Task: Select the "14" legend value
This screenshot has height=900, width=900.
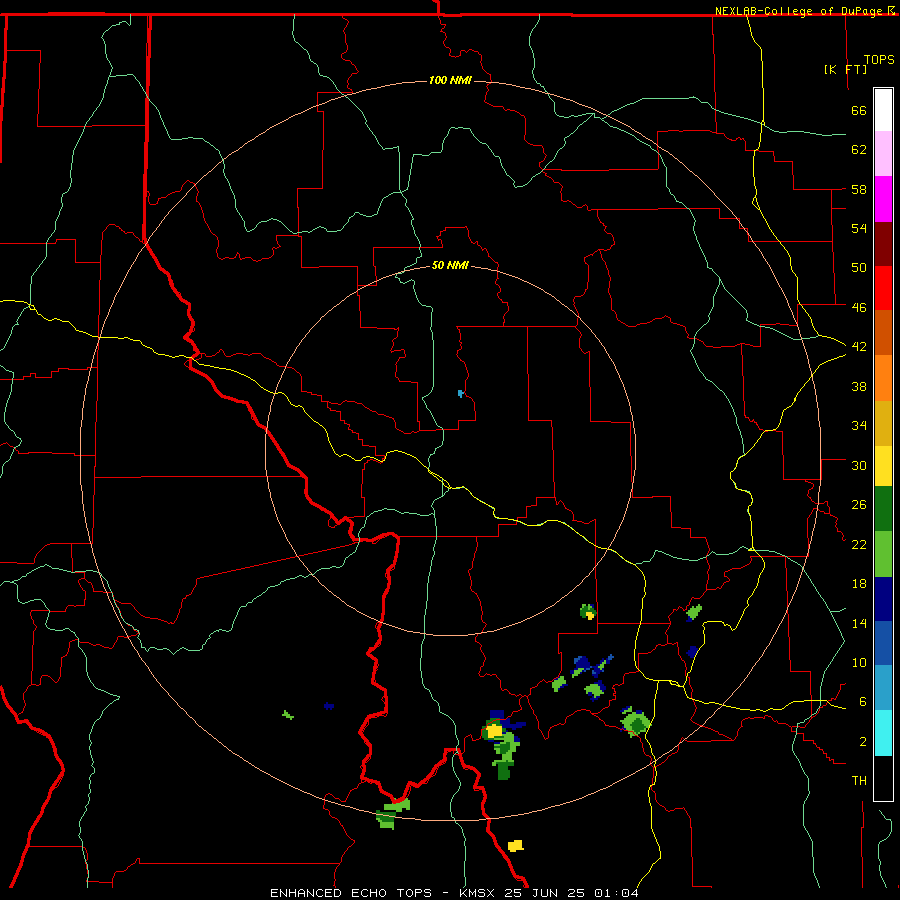Action: coord(859,623)
